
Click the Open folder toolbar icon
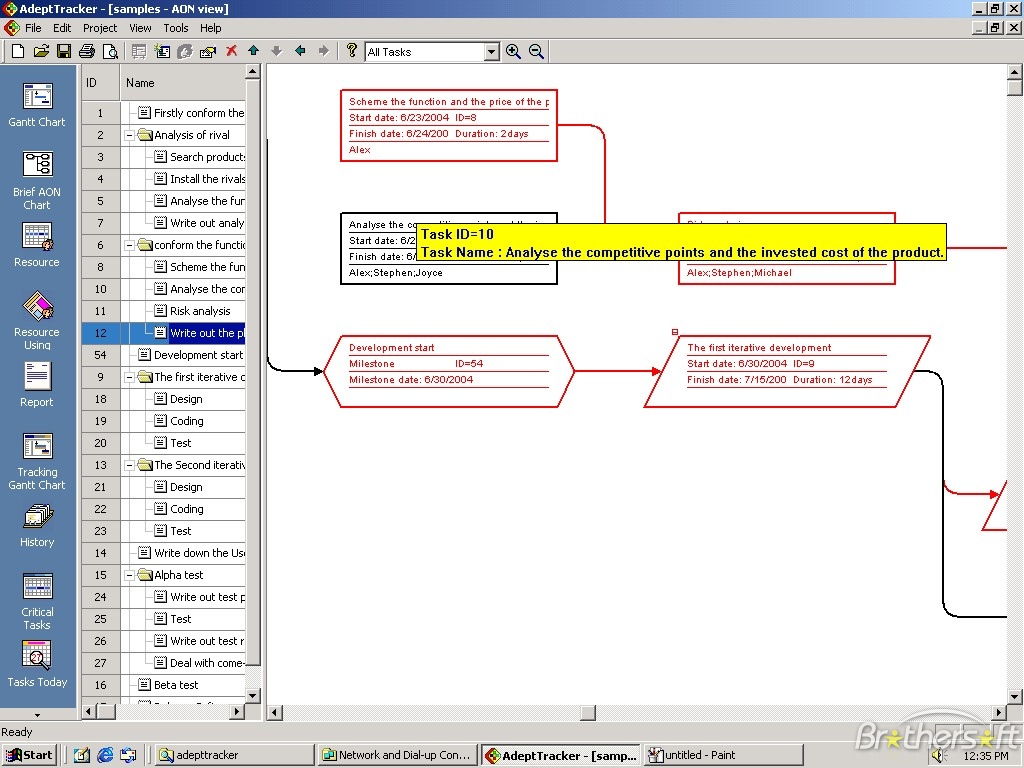(x=40, y=51)
